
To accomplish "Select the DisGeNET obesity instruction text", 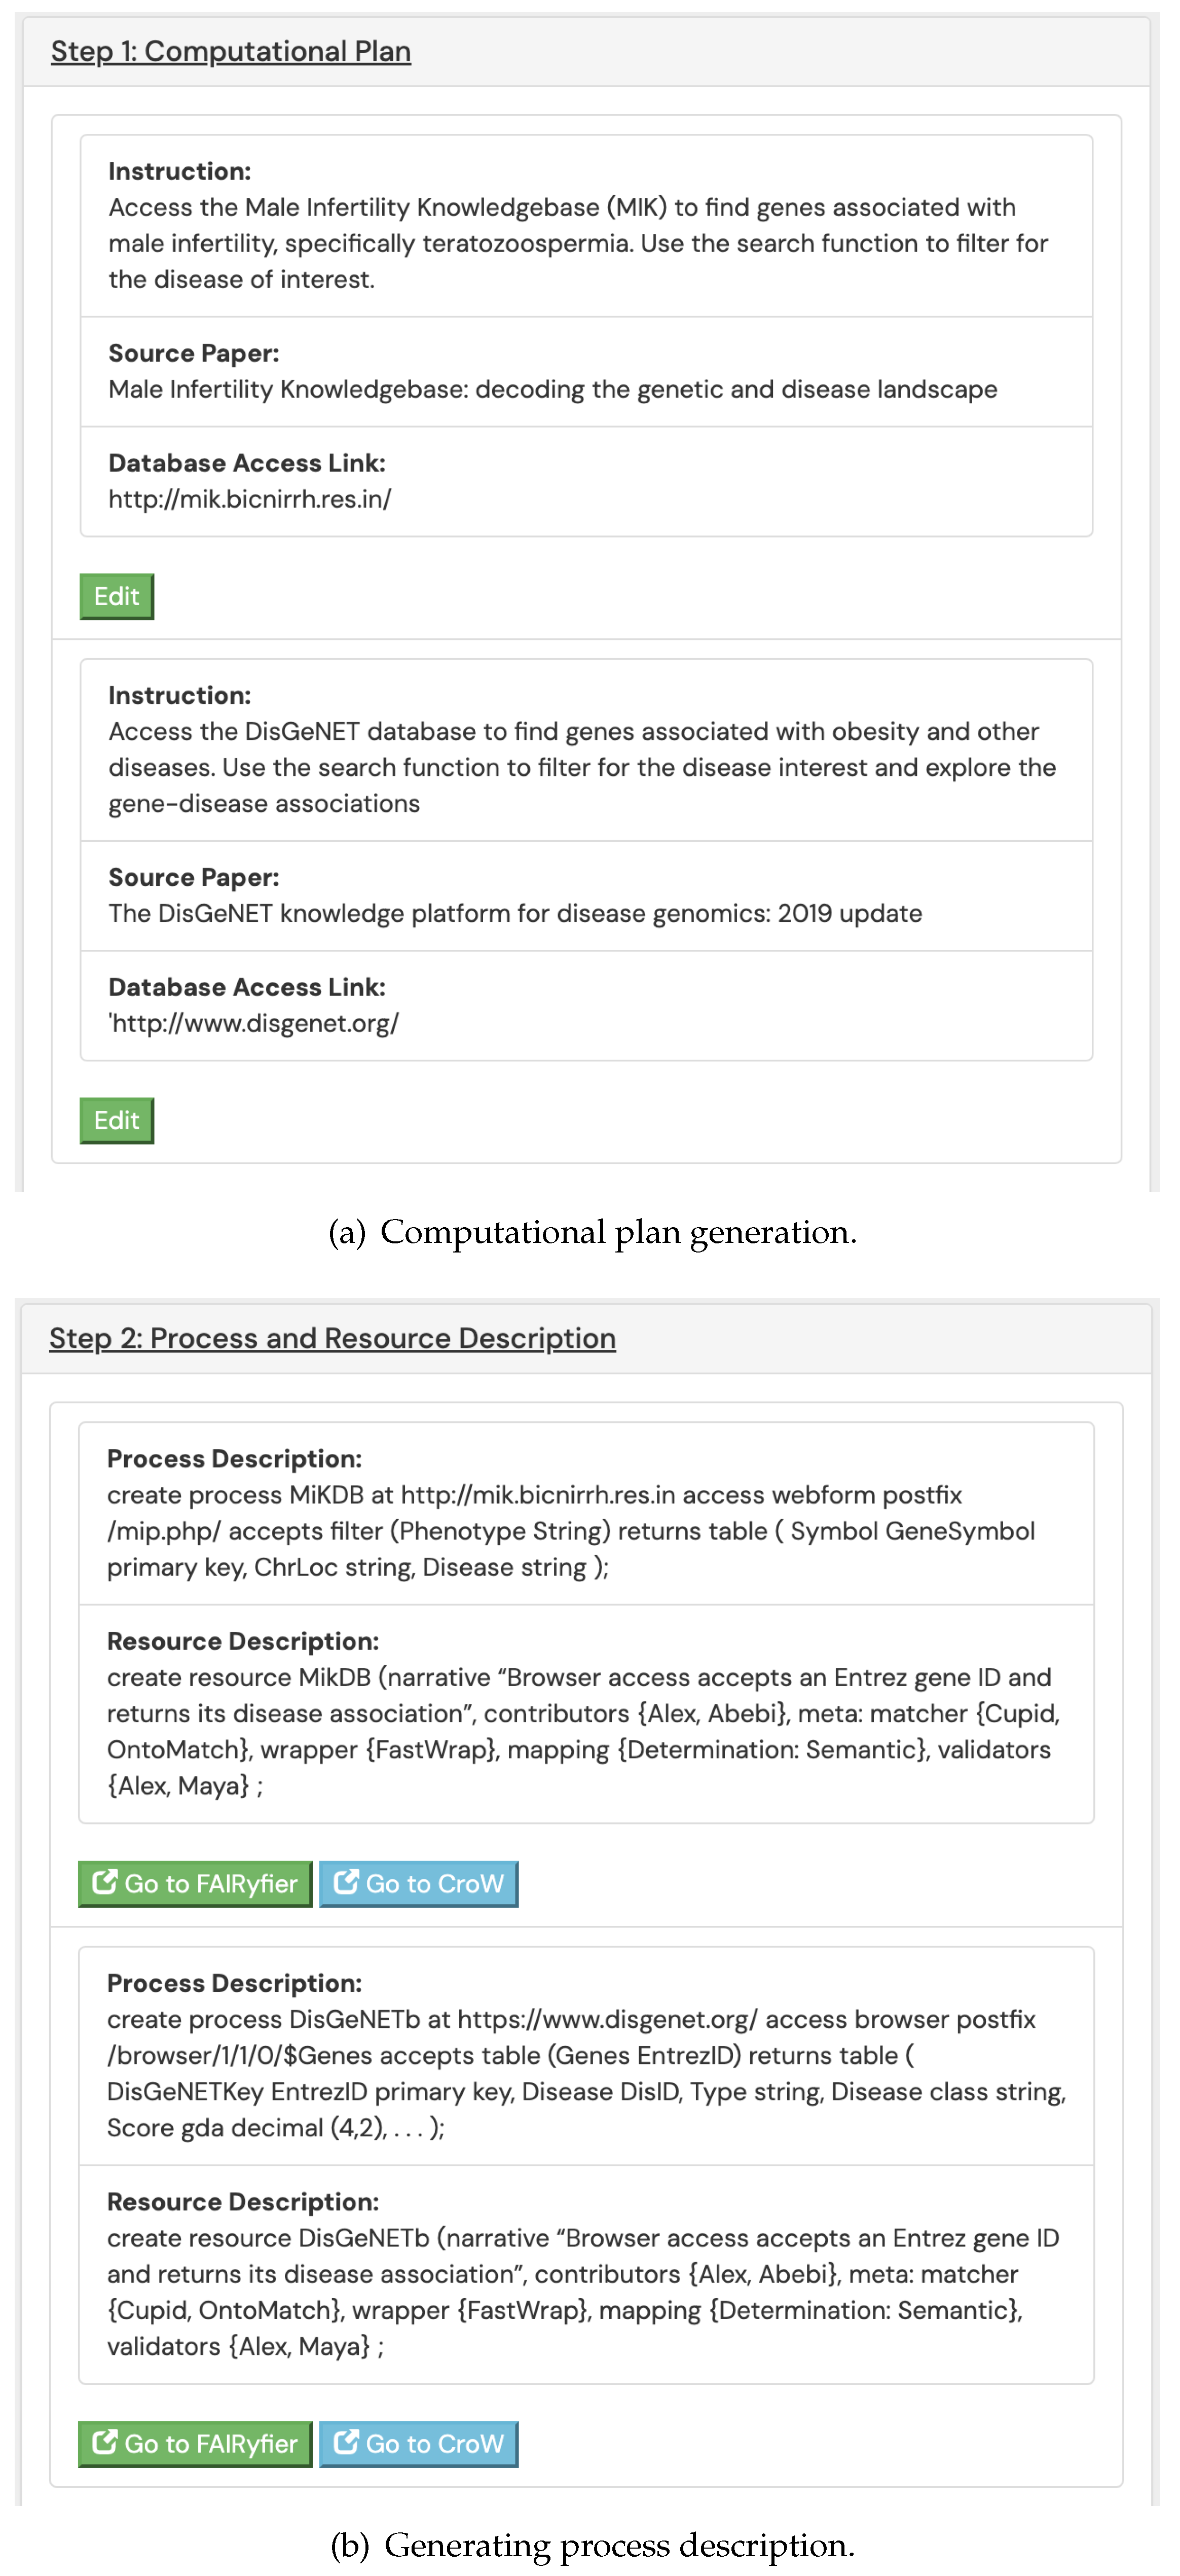I will point(582,767).
